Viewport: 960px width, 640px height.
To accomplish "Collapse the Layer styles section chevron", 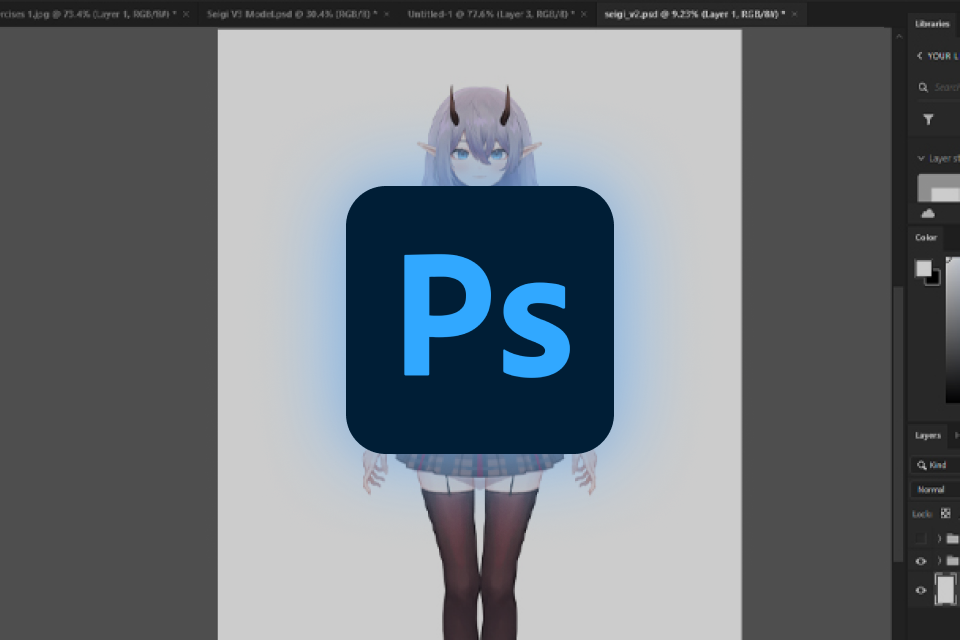I will click(921, 159).
